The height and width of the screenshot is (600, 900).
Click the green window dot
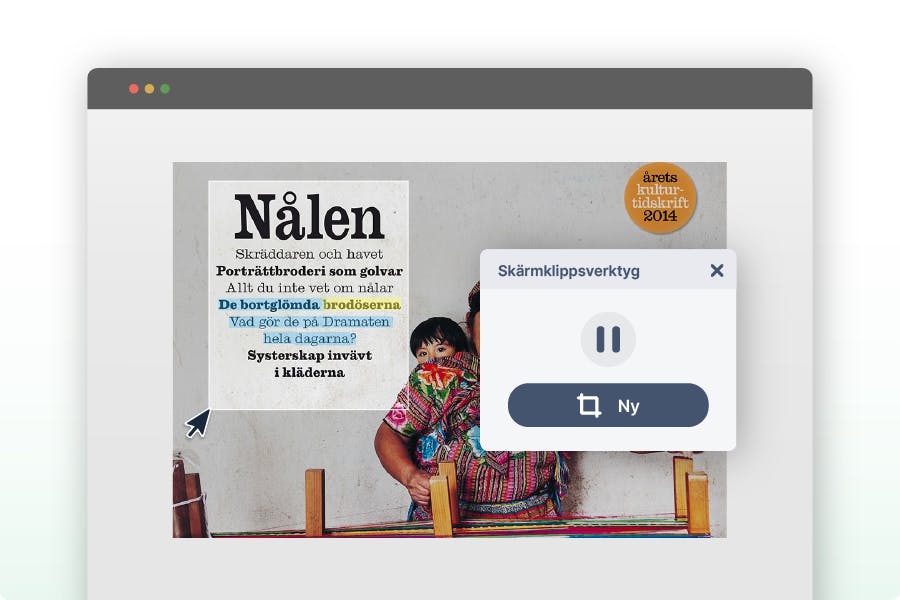click(165, 88)
